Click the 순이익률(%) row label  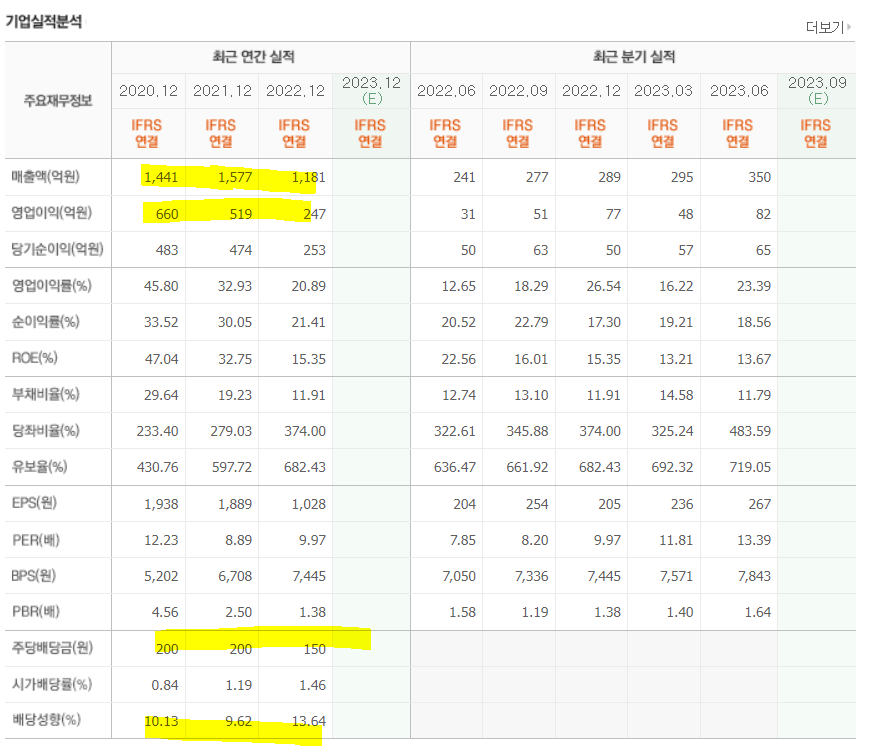coord(45,322)
